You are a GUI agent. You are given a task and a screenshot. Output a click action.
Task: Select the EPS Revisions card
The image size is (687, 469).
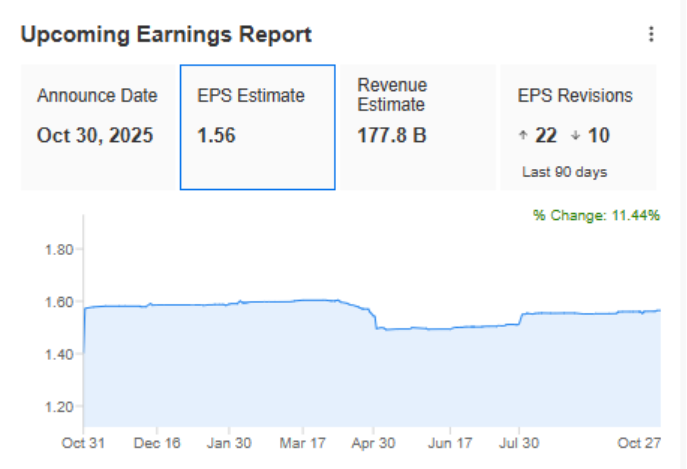pyautogui.click(x=578, y=127)
